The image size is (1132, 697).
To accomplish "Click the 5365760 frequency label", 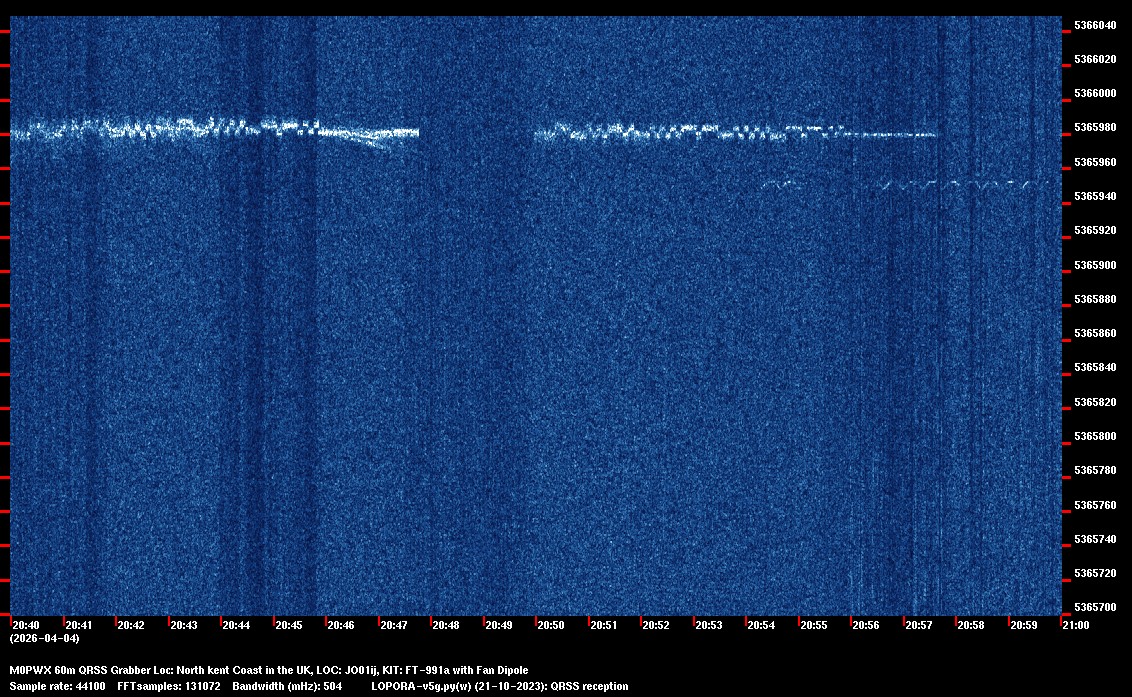I will tap(1095, 505).
